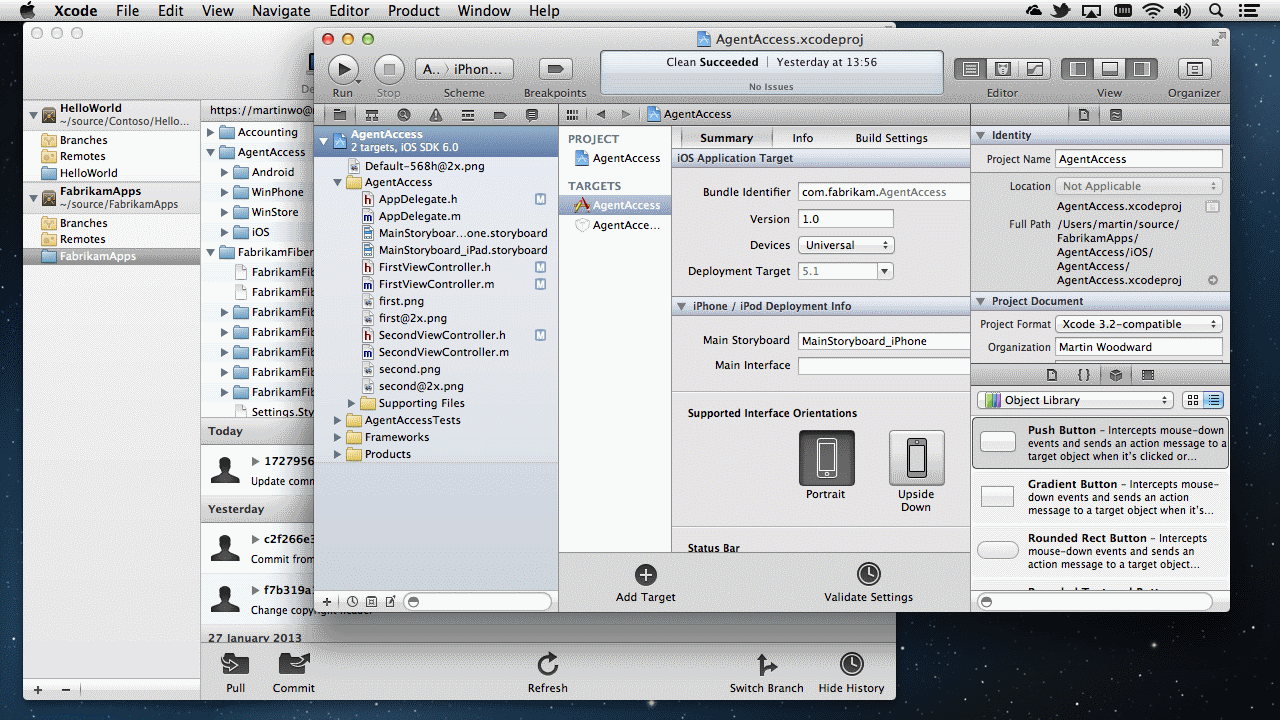Show the Symbol navigator

372,115
